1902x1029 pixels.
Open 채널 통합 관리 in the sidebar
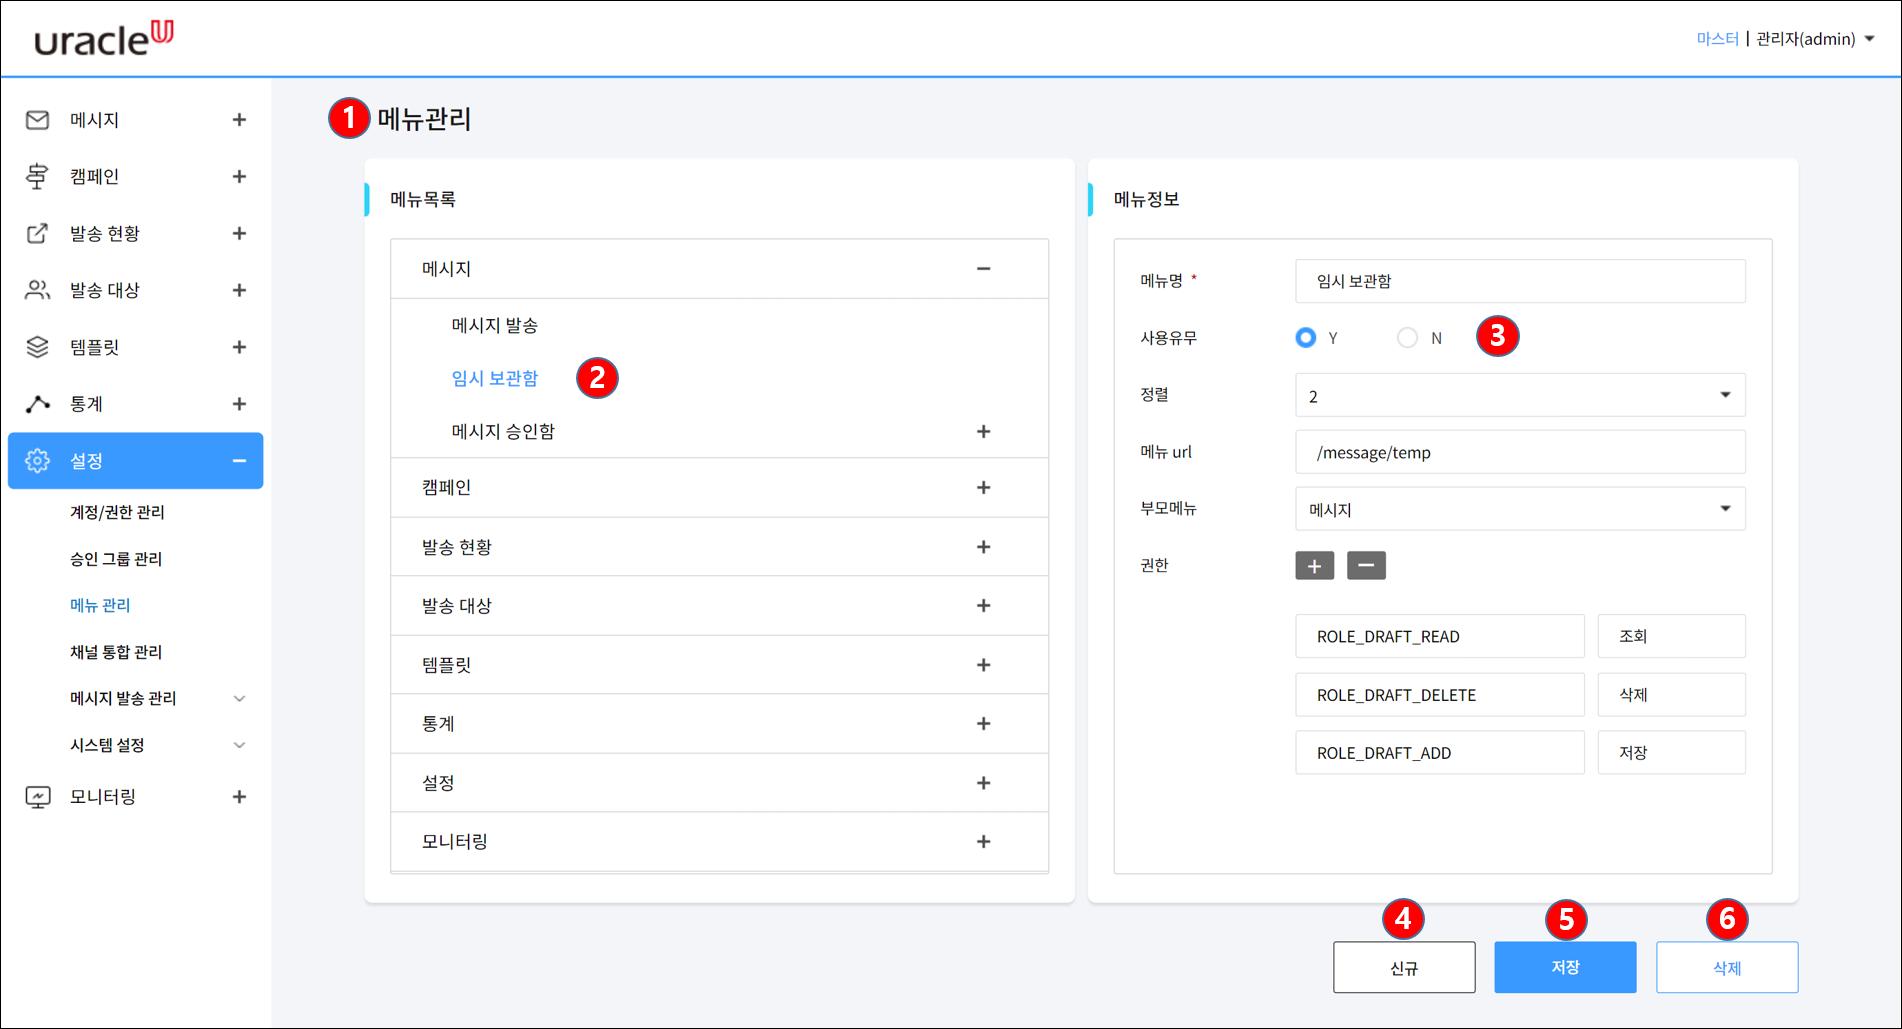pos(116,652)
